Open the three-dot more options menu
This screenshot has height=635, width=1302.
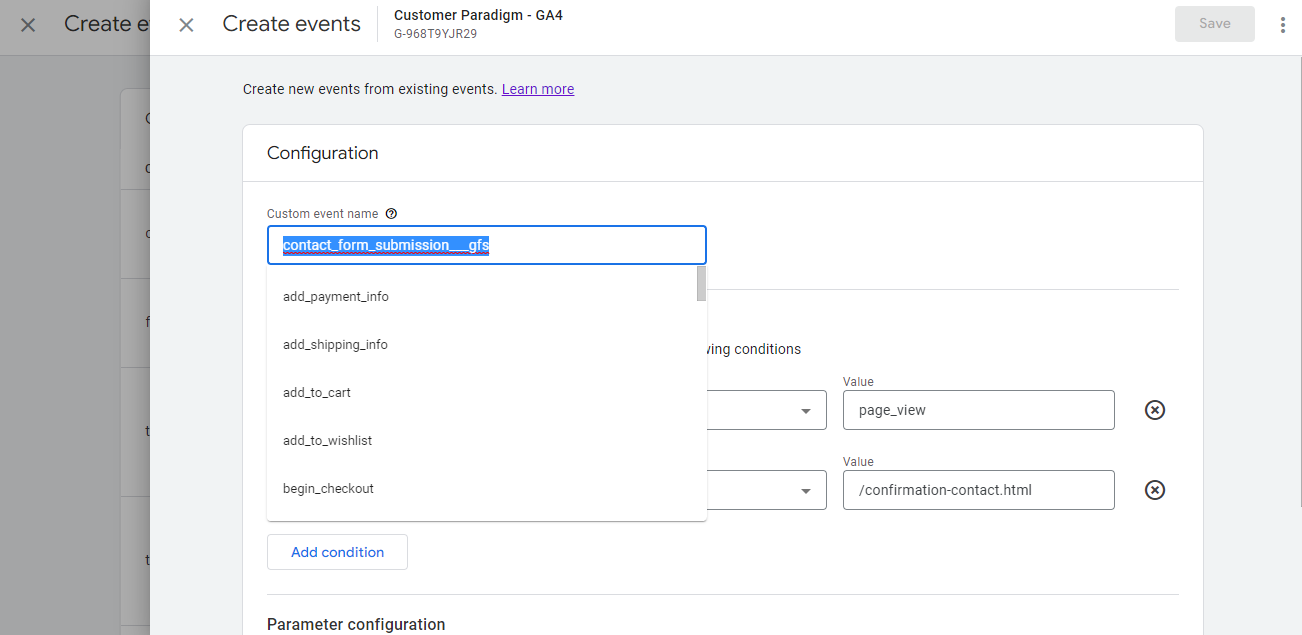[x=1282, y=25]
